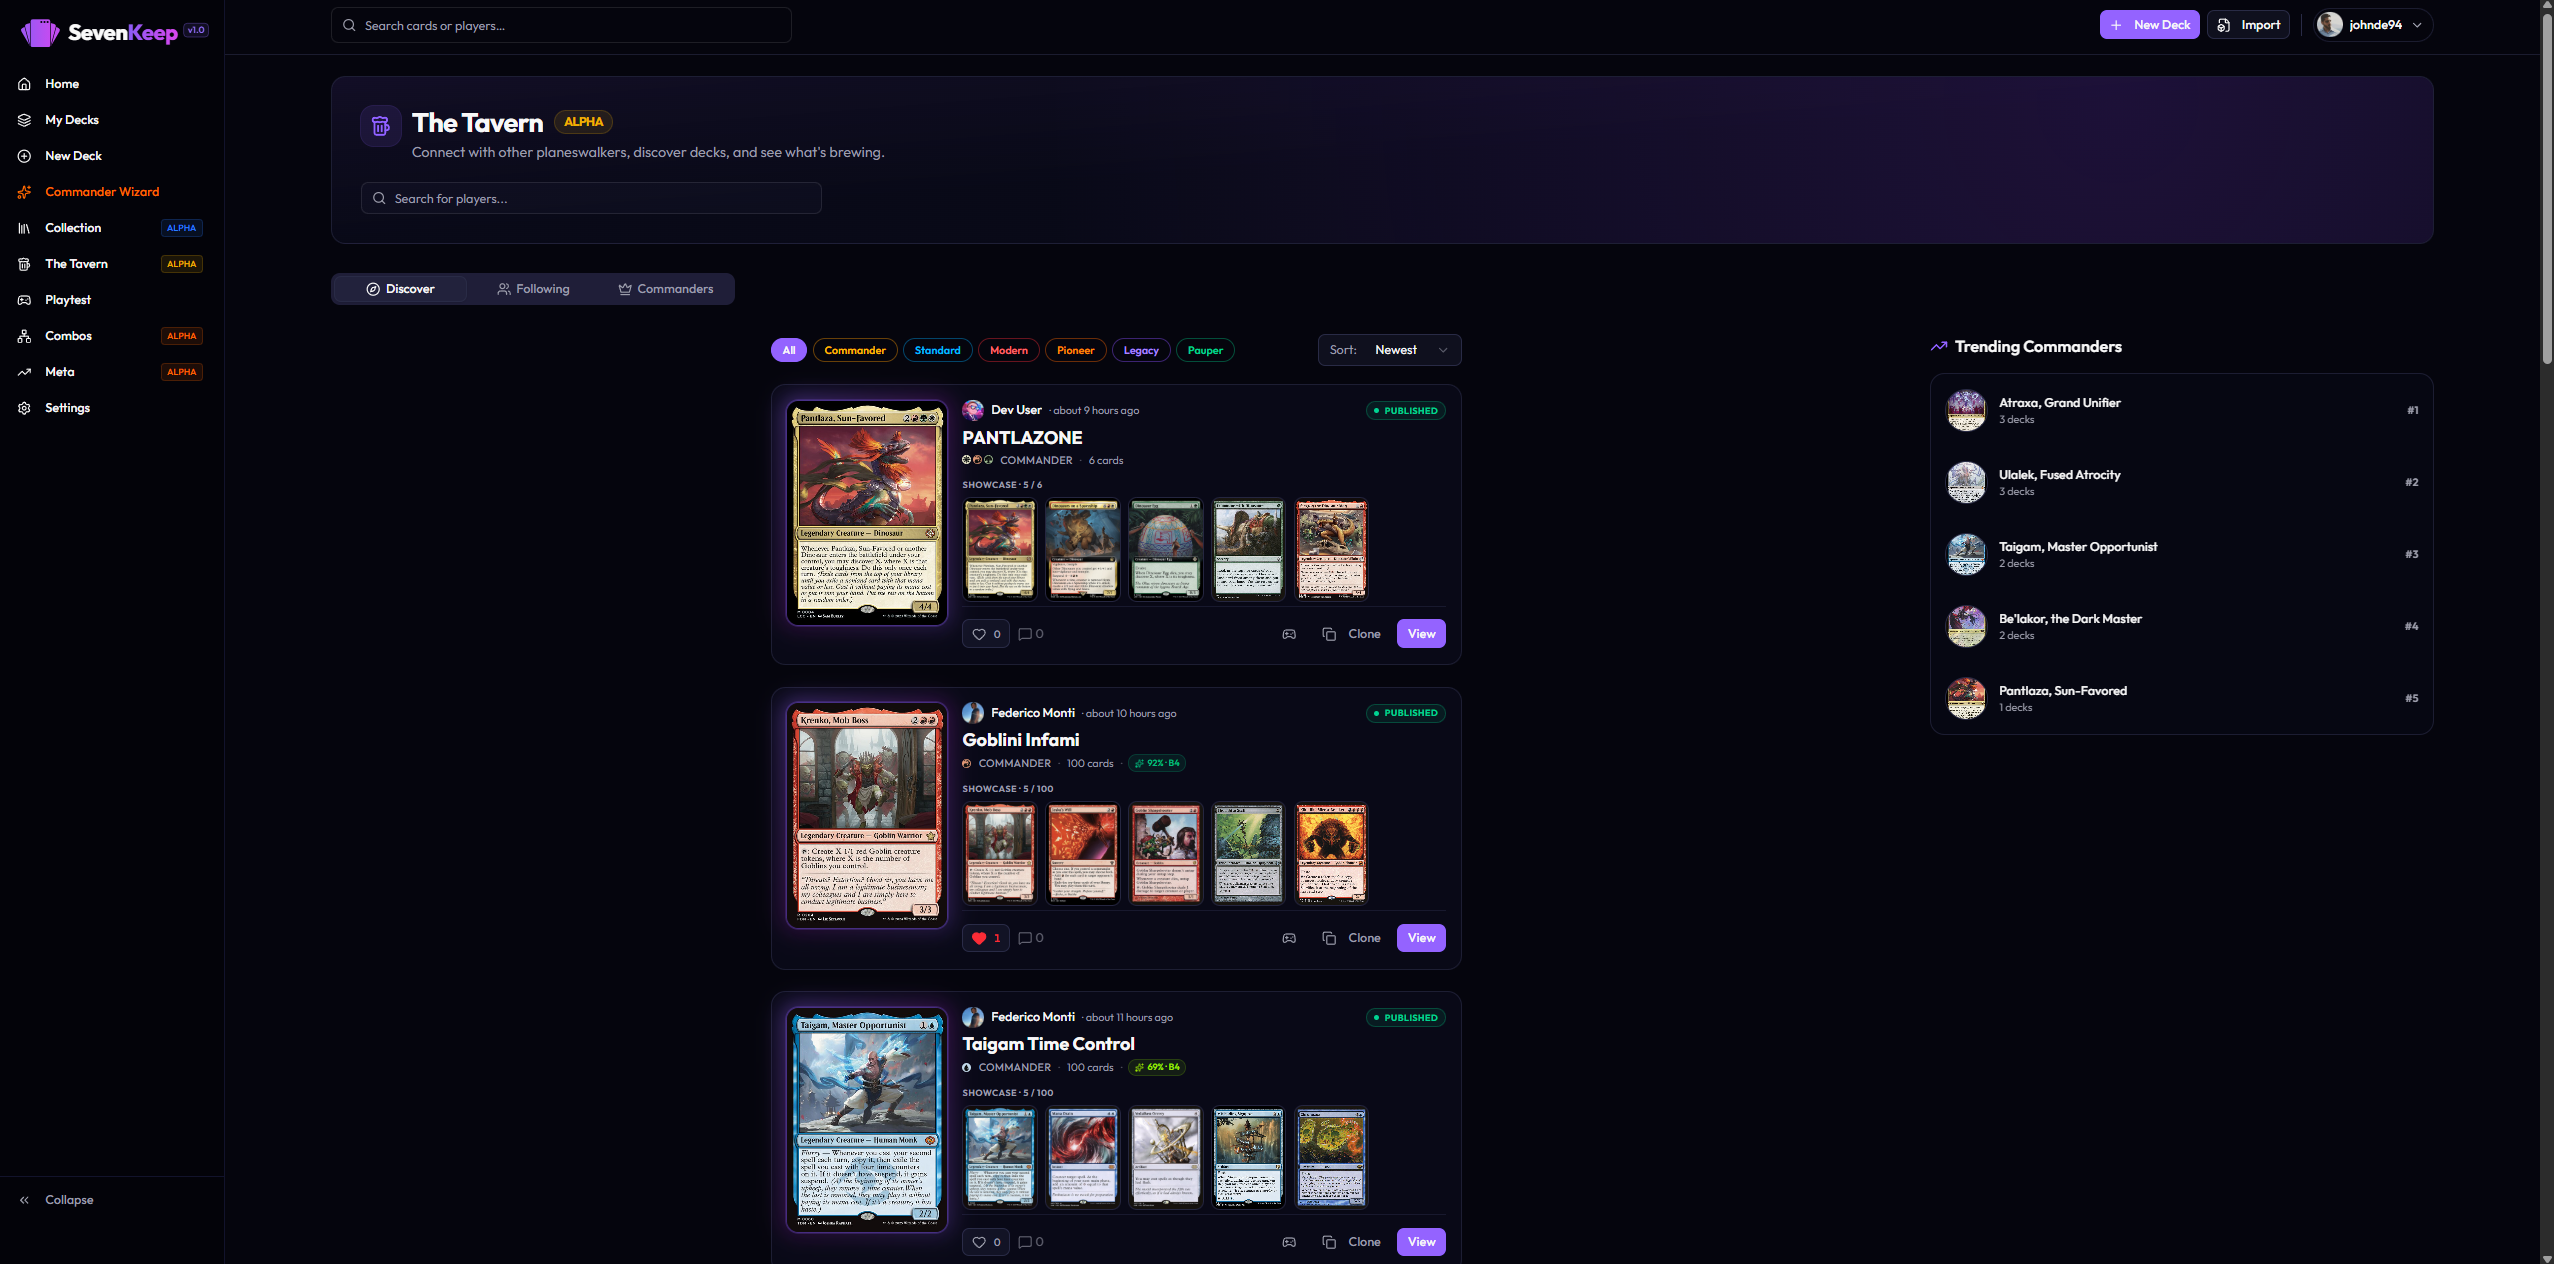Select the All format filter
The height and width of the screenshot is (1264, 2554).
coord(789,350)
